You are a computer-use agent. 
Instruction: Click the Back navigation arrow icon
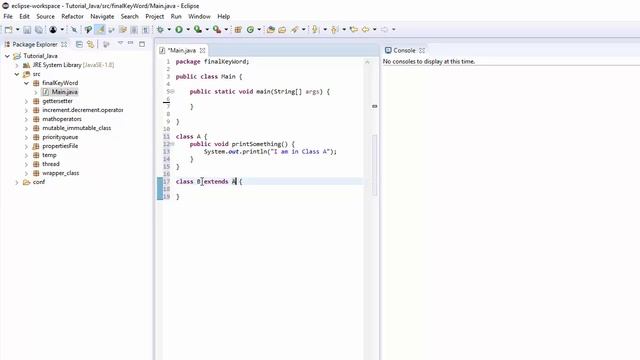pyautogui.click(x=365, y=29)
